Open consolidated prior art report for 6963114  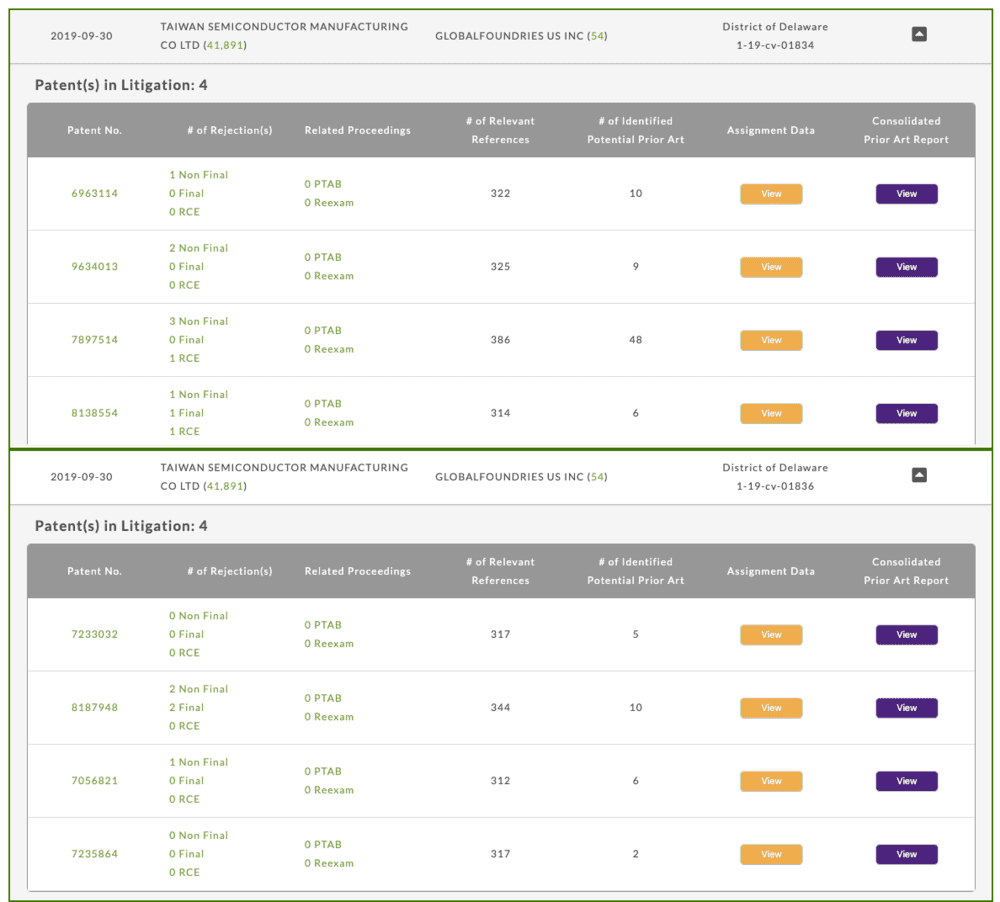(x=906, y=194)
